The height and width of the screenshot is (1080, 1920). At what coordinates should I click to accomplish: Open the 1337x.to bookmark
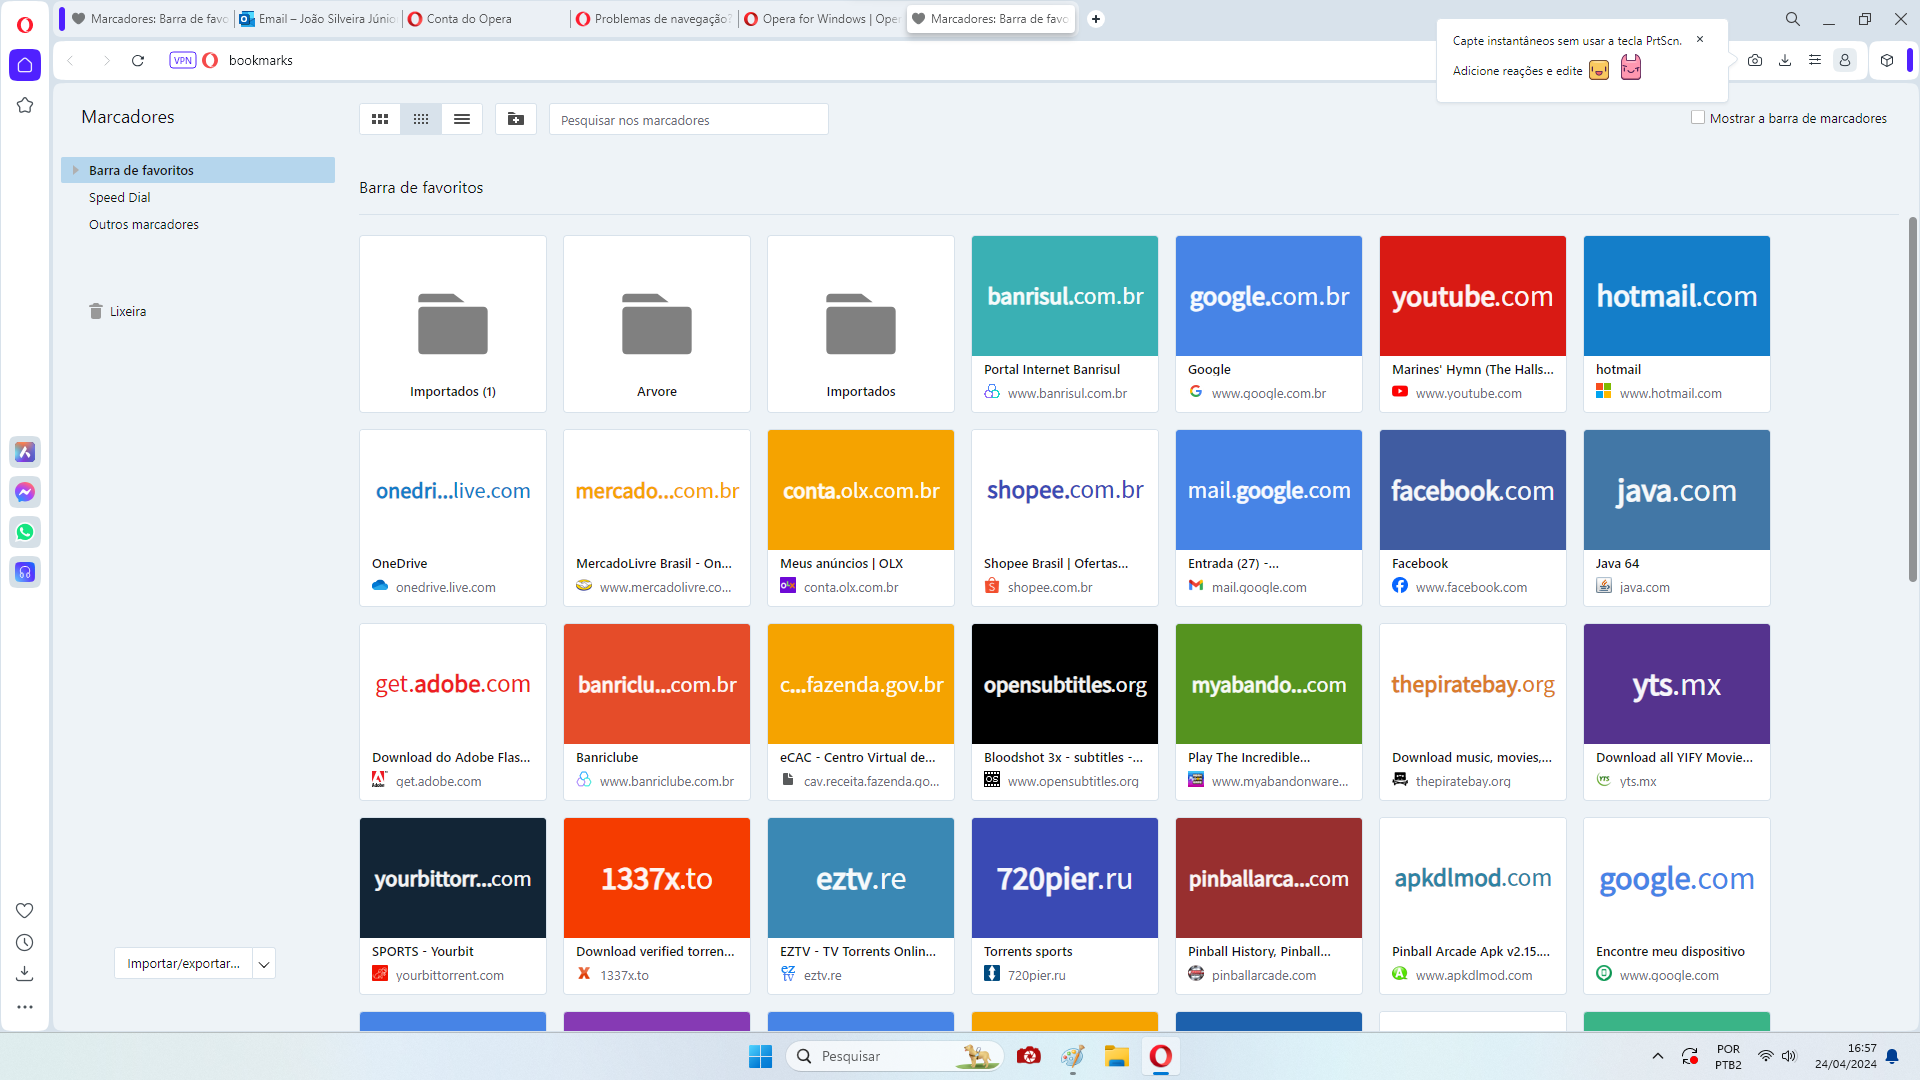coord(657,906)
